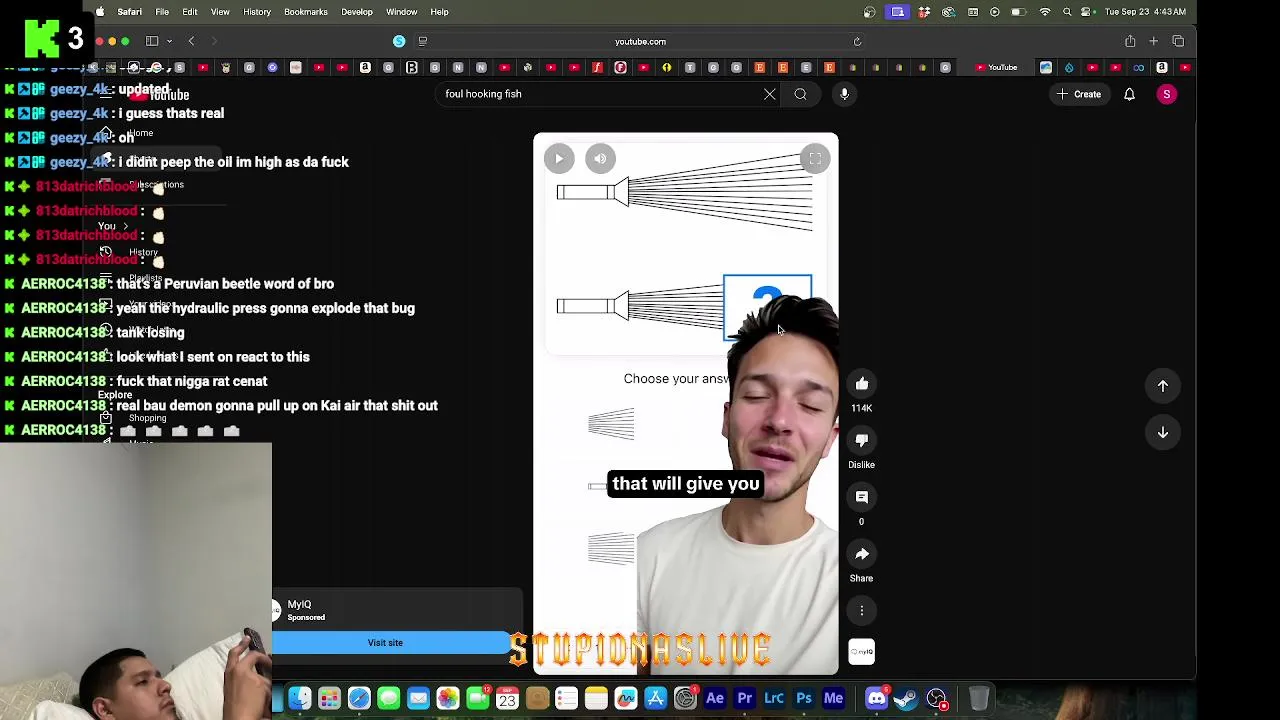Open the MyIQ sponsor channel name
Image resolution: width=1280 pixels, height=720 pixels.
tap(299, 604)
